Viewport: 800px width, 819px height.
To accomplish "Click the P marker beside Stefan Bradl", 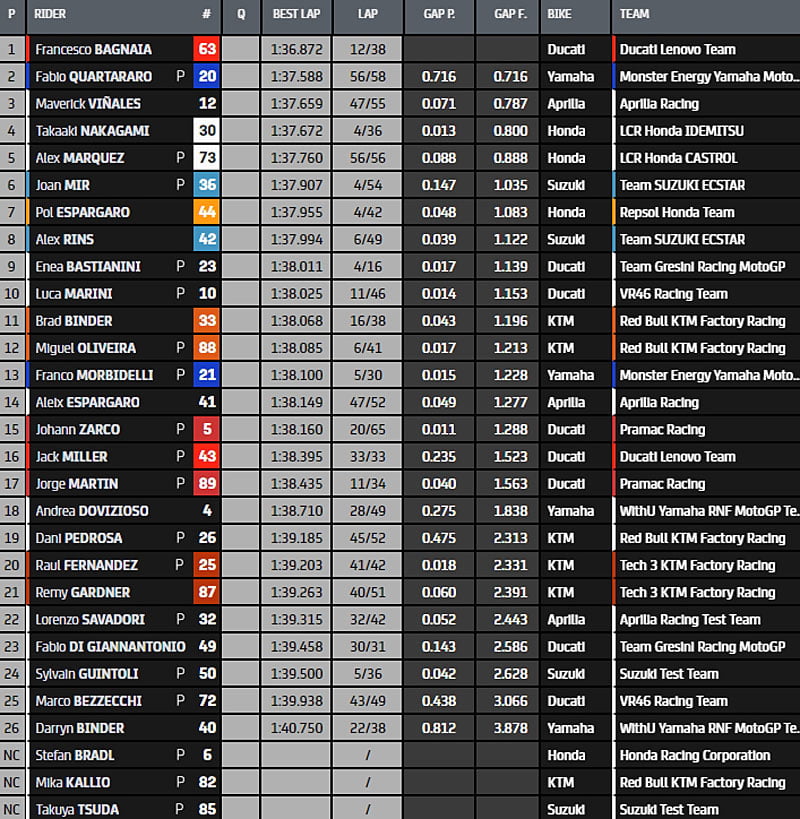I will pos(180,755).
